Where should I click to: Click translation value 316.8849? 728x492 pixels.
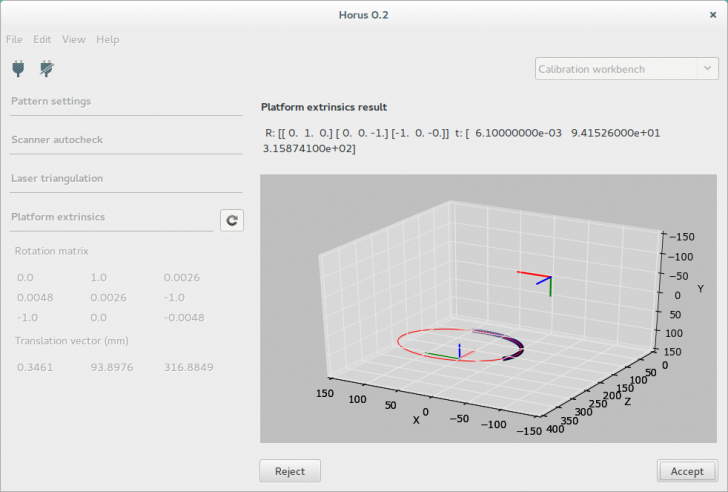pyautogui.click(x=188, y=367)
